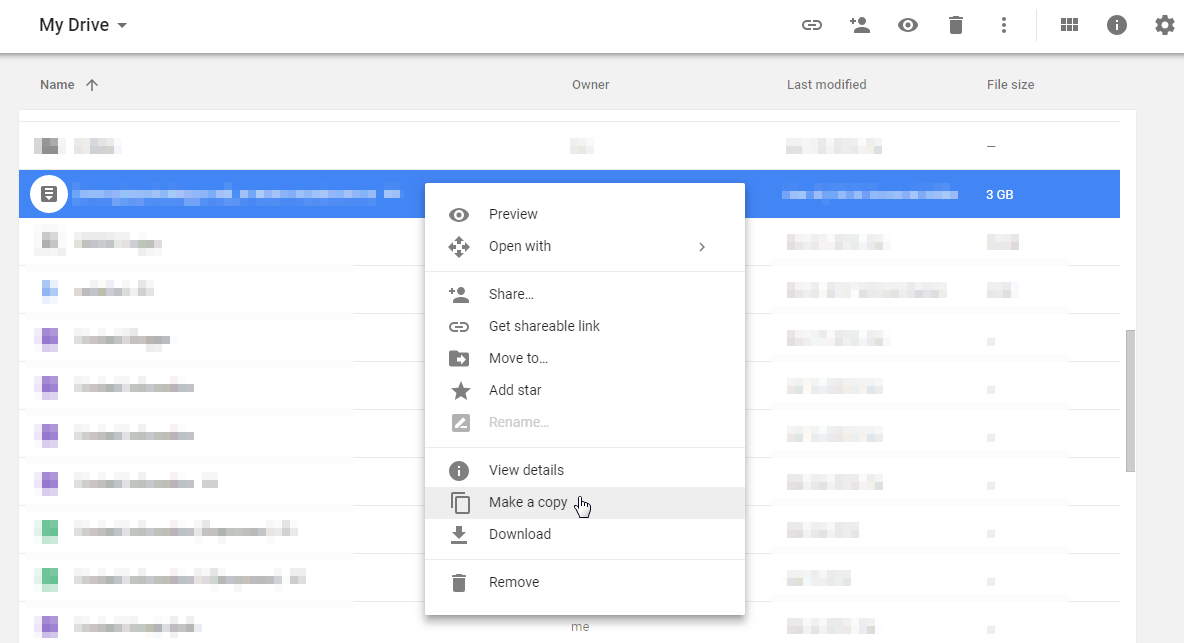Screen dimensions: 1184x643
Task: Click the trash remove icon in toolbar
Action: pos(955,25)
